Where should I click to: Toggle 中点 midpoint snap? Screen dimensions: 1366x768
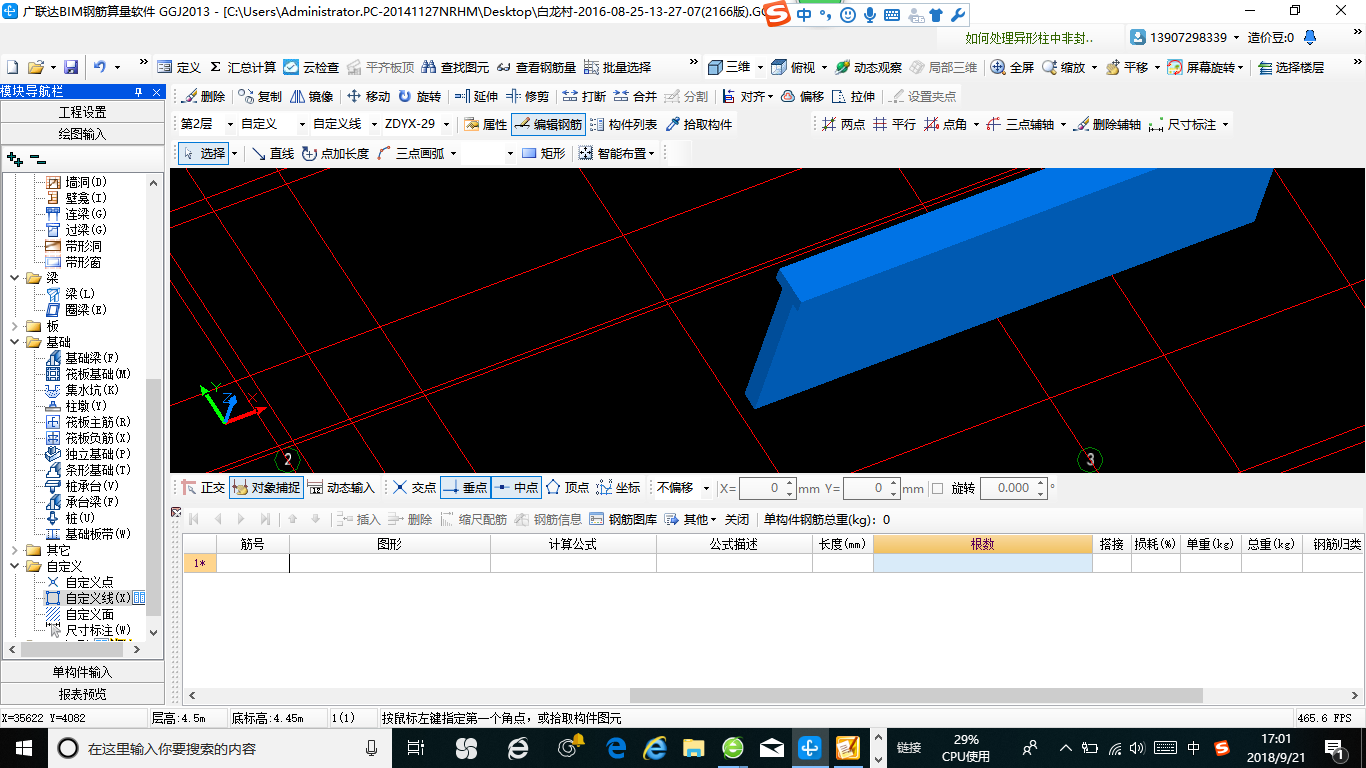click(x=517, y=488)
